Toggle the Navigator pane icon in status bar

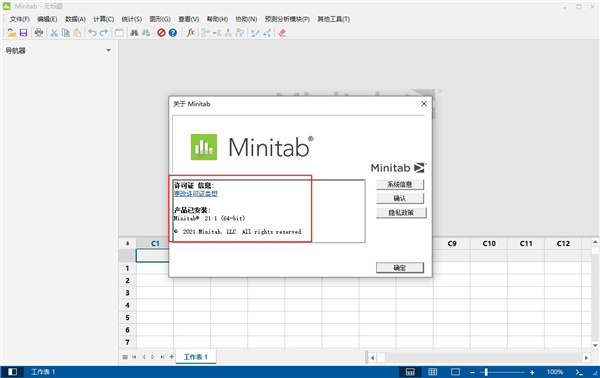point(12,372)
